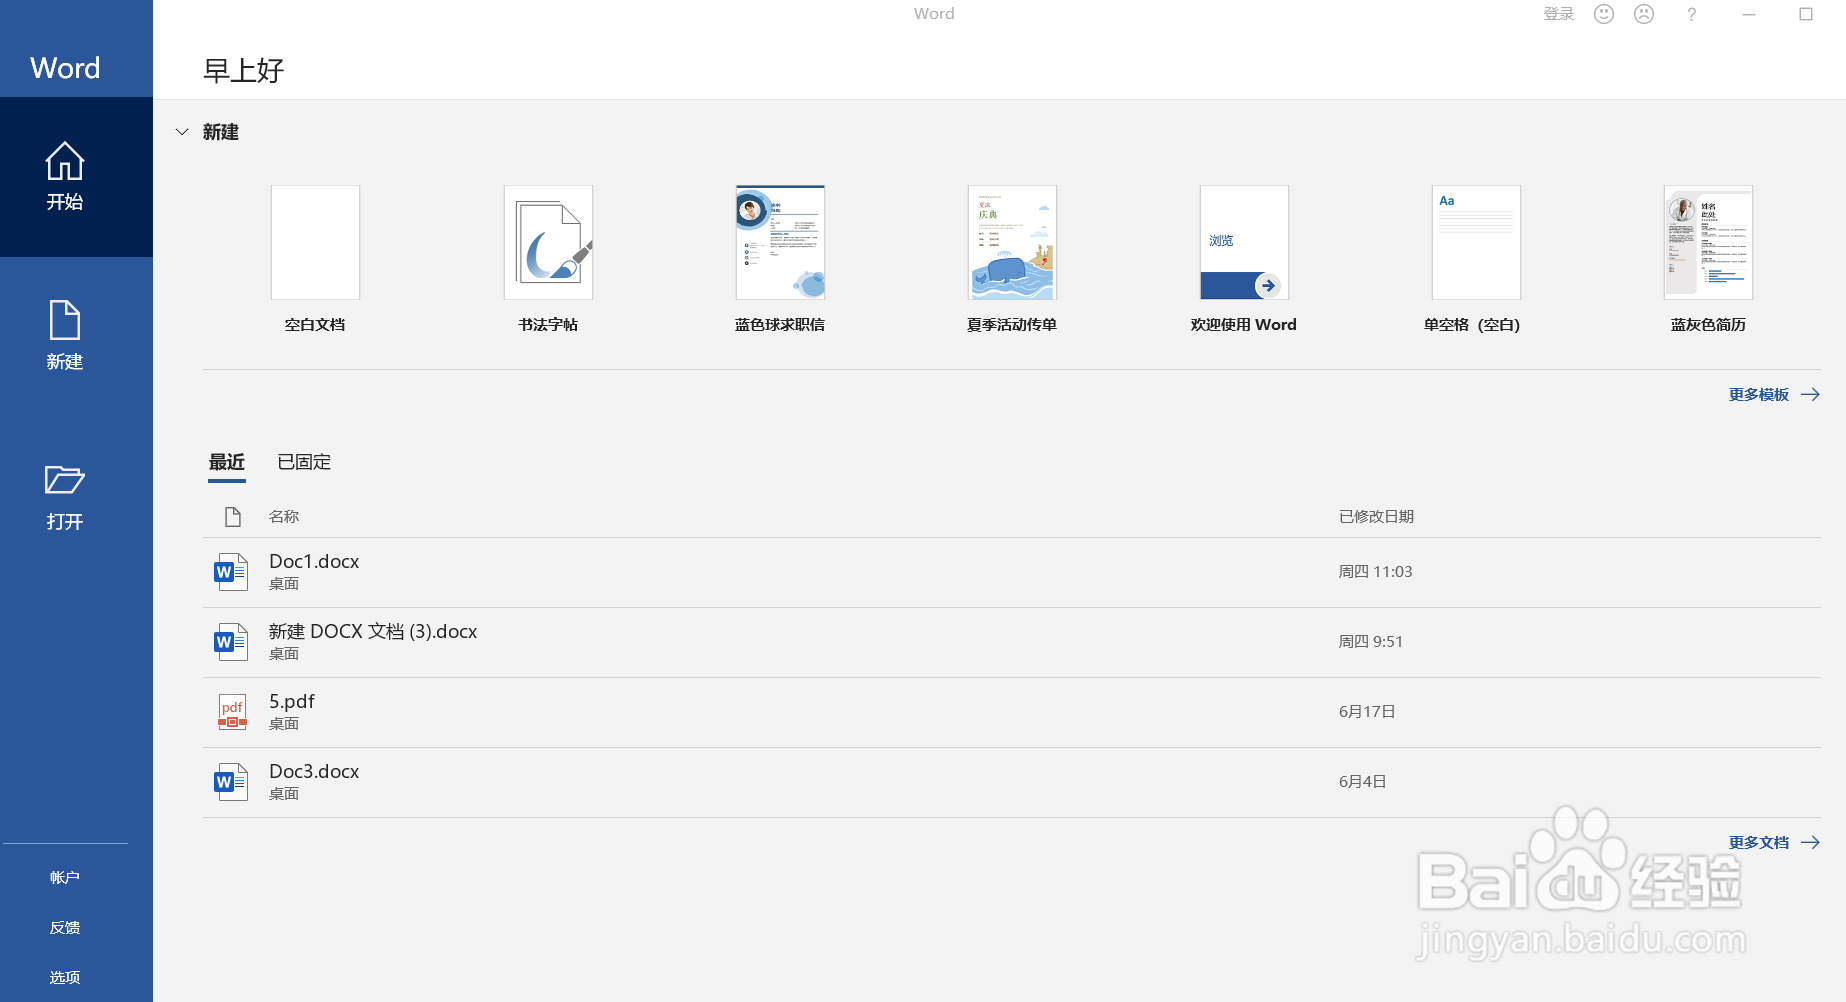Click the 早上好 greeting heading

(244, 71)
